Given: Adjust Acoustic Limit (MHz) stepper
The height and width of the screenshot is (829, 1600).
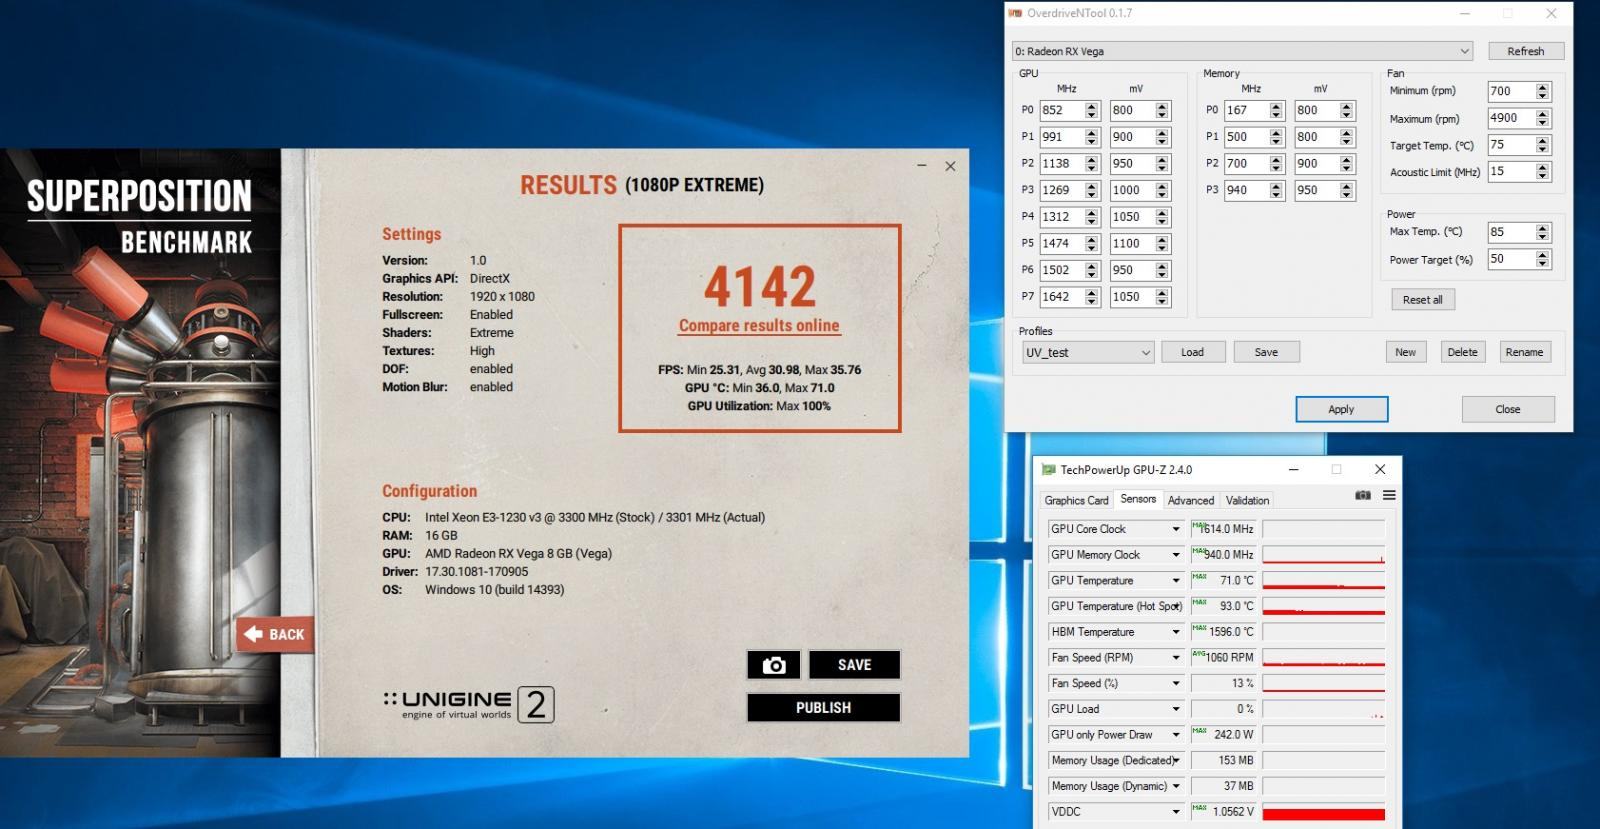Looking at the screenshot, I should [1543, 172].
